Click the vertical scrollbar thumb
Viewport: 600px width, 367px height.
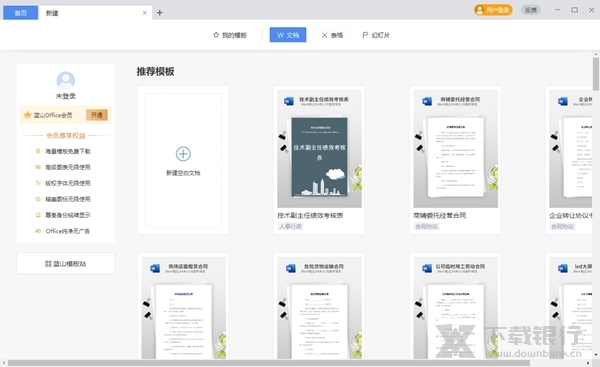(x=596, y=74)
